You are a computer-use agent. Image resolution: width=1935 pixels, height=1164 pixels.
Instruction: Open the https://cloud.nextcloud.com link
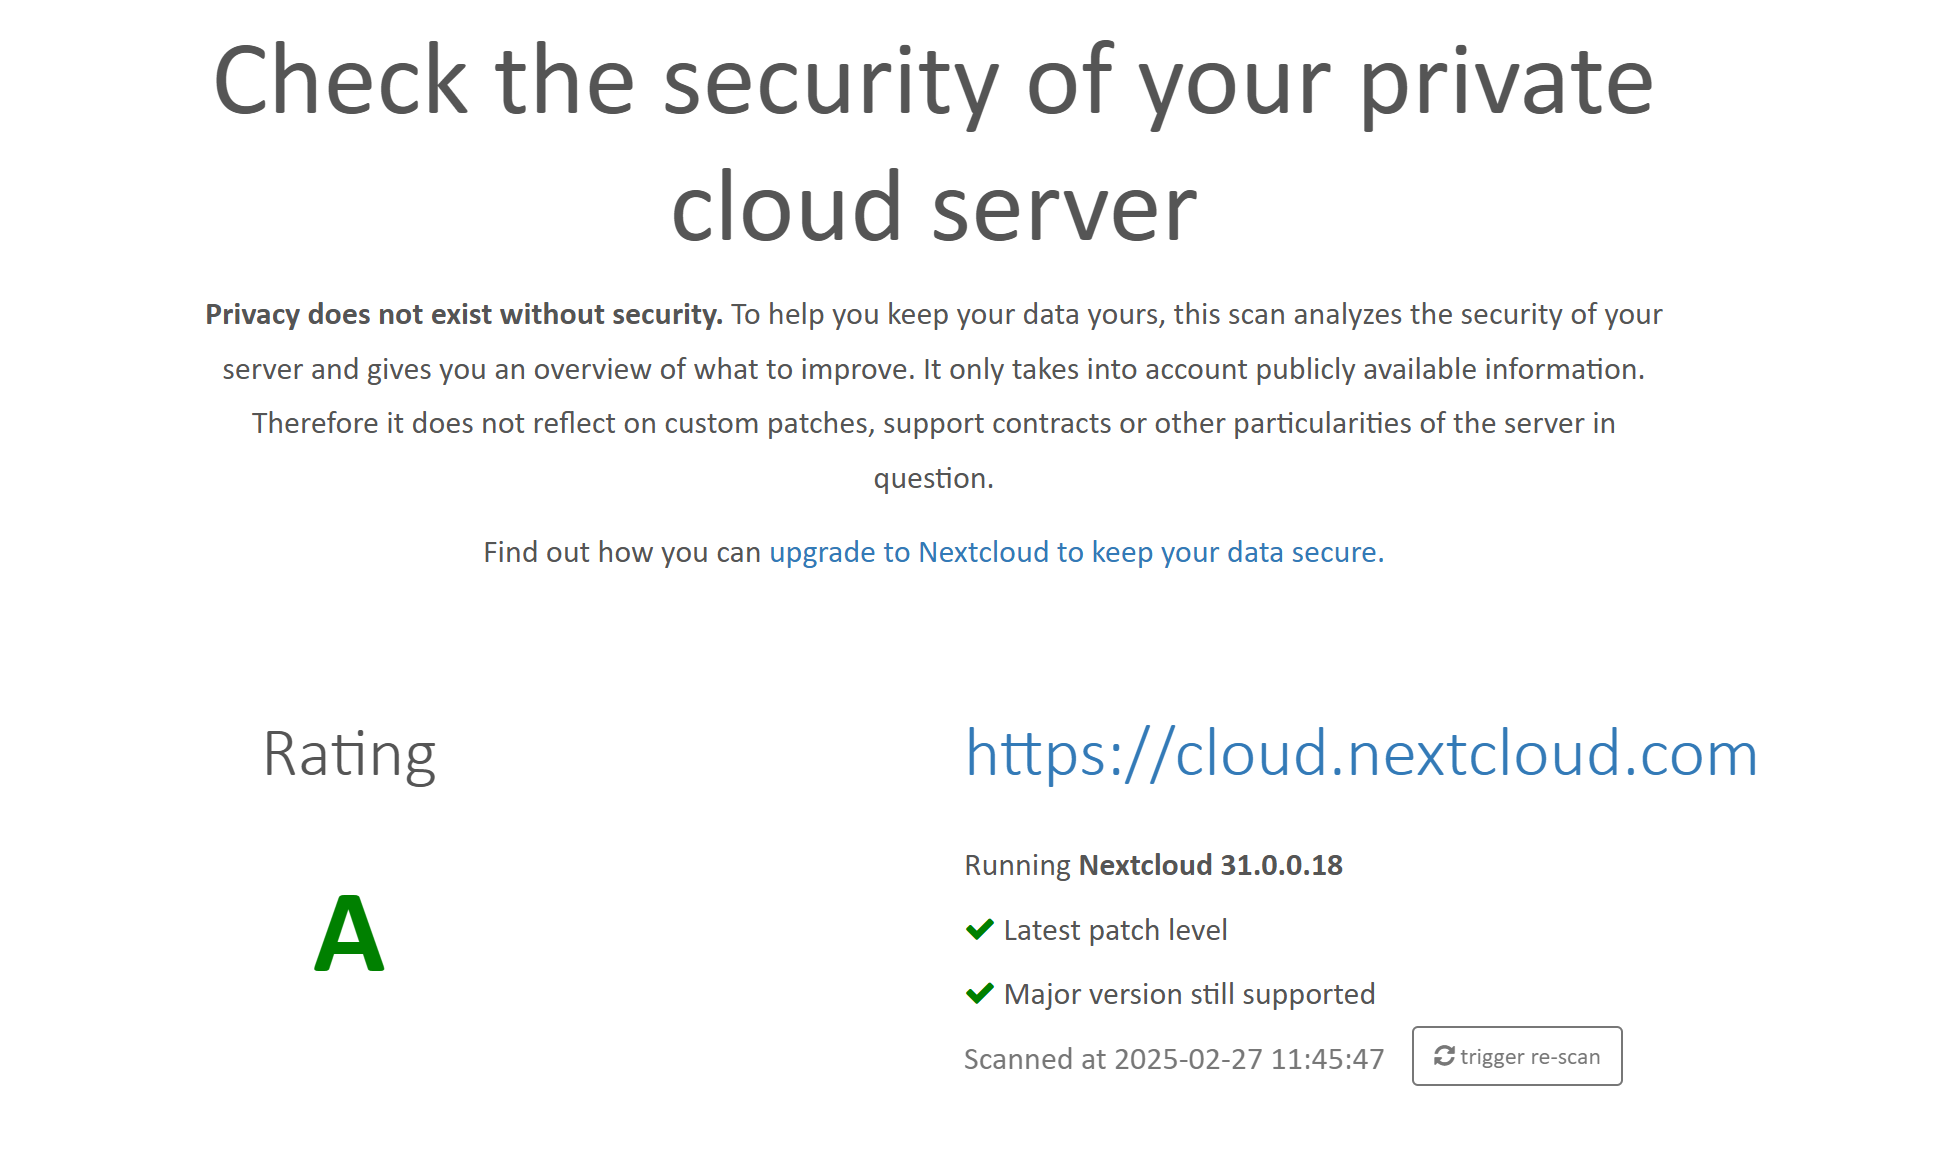click(1361, 753)
